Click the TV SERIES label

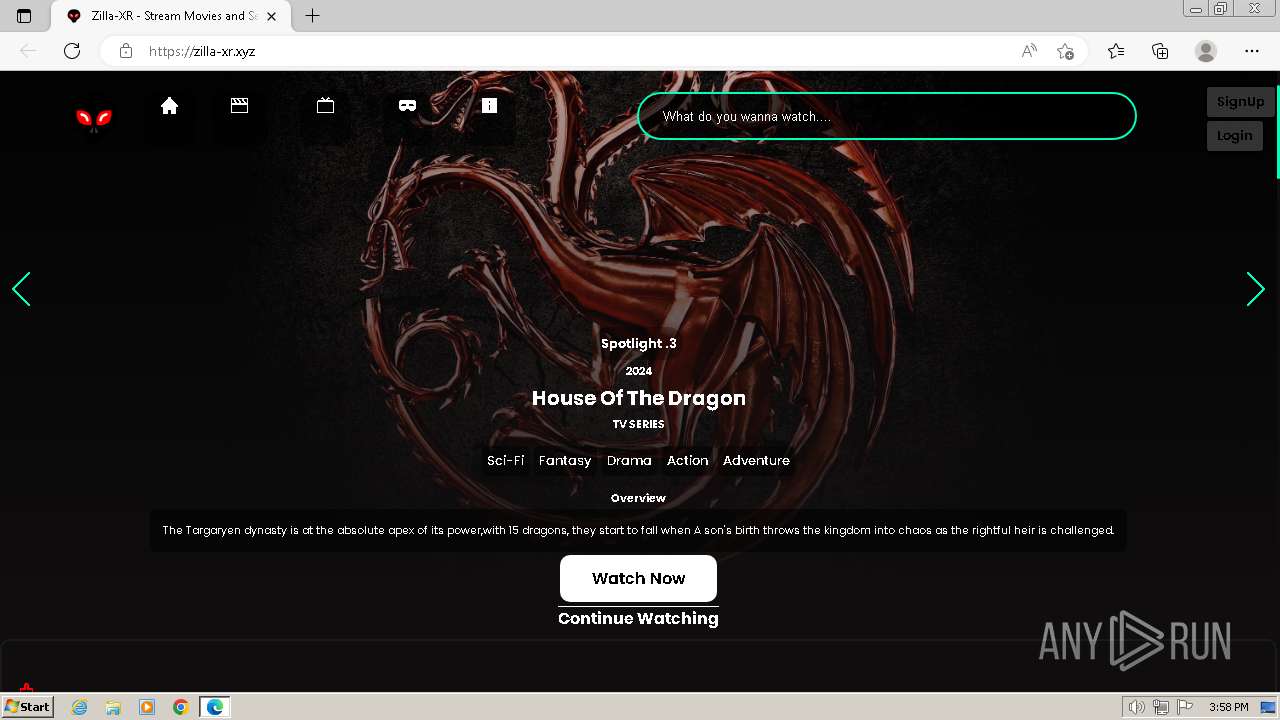click(x=638, y=424)
